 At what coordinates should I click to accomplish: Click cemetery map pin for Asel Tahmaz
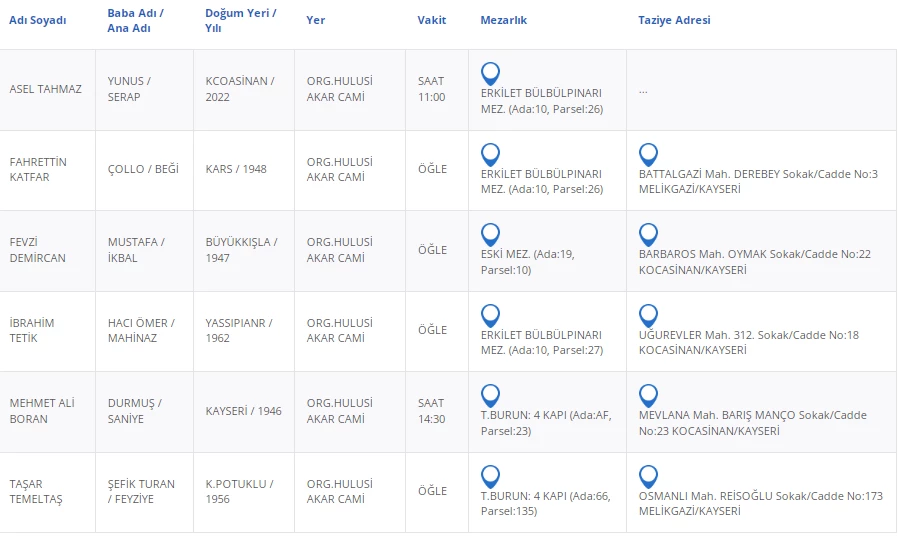click(x=490, y=73)
